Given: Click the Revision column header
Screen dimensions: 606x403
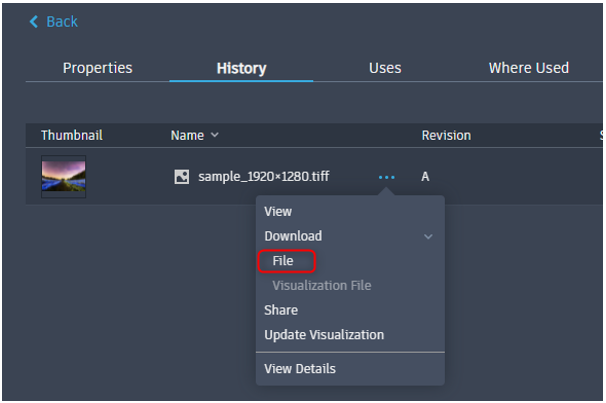Looking at the screenshot, I should (x=446, y=136).
